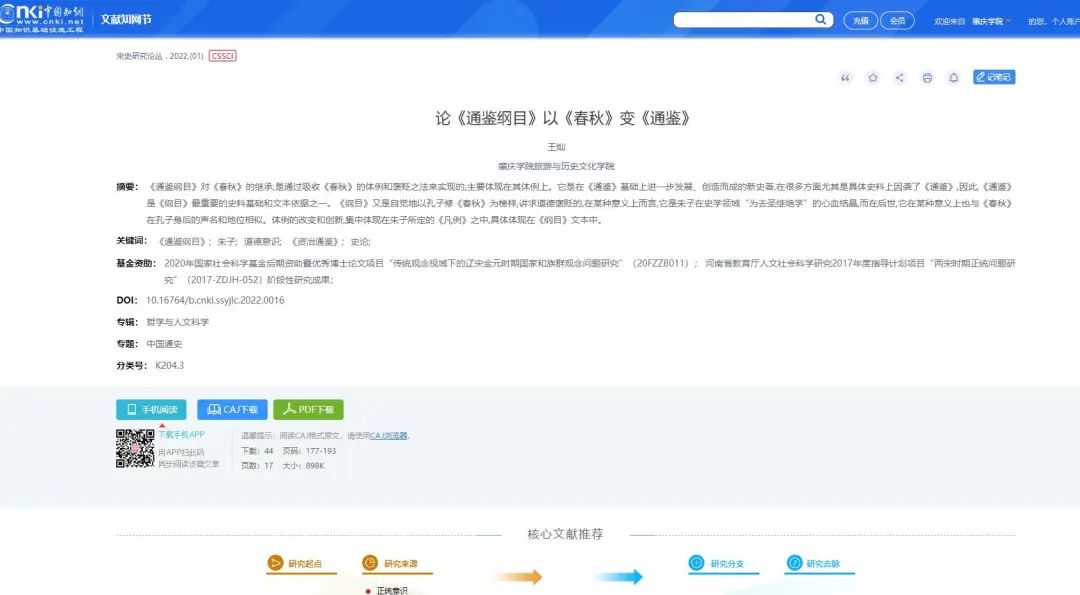Select the 研究来源 icon
Screen dimensions: 1080x595
370,563
